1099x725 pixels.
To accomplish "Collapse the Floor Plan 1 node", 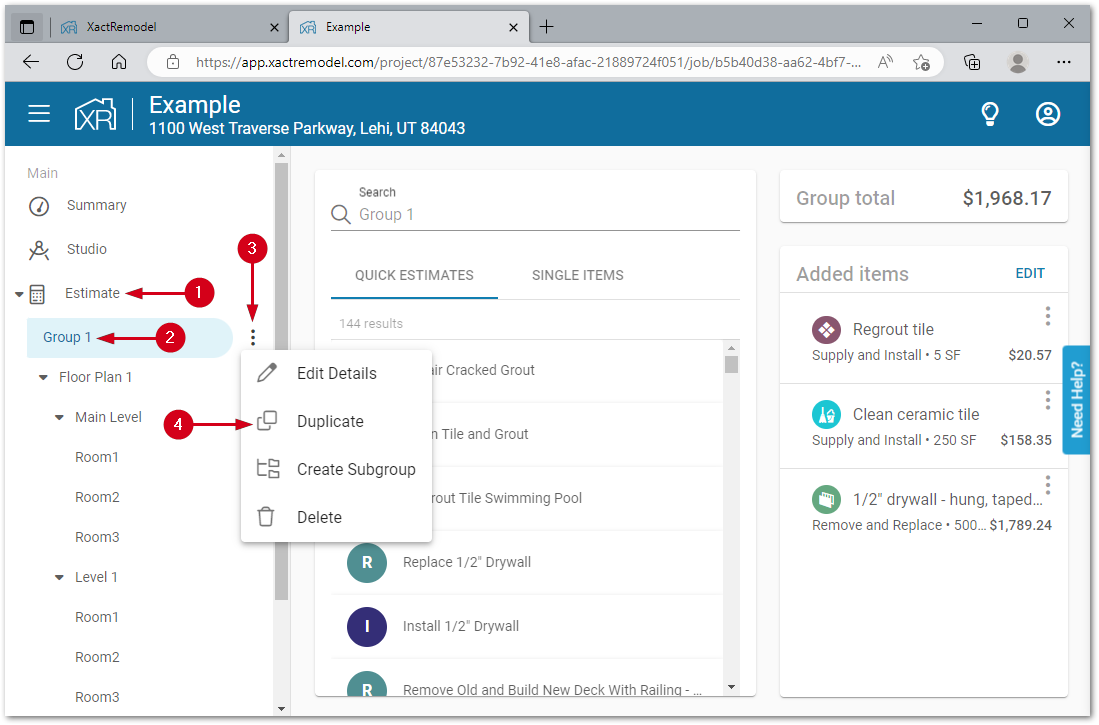I will (43, 378).
